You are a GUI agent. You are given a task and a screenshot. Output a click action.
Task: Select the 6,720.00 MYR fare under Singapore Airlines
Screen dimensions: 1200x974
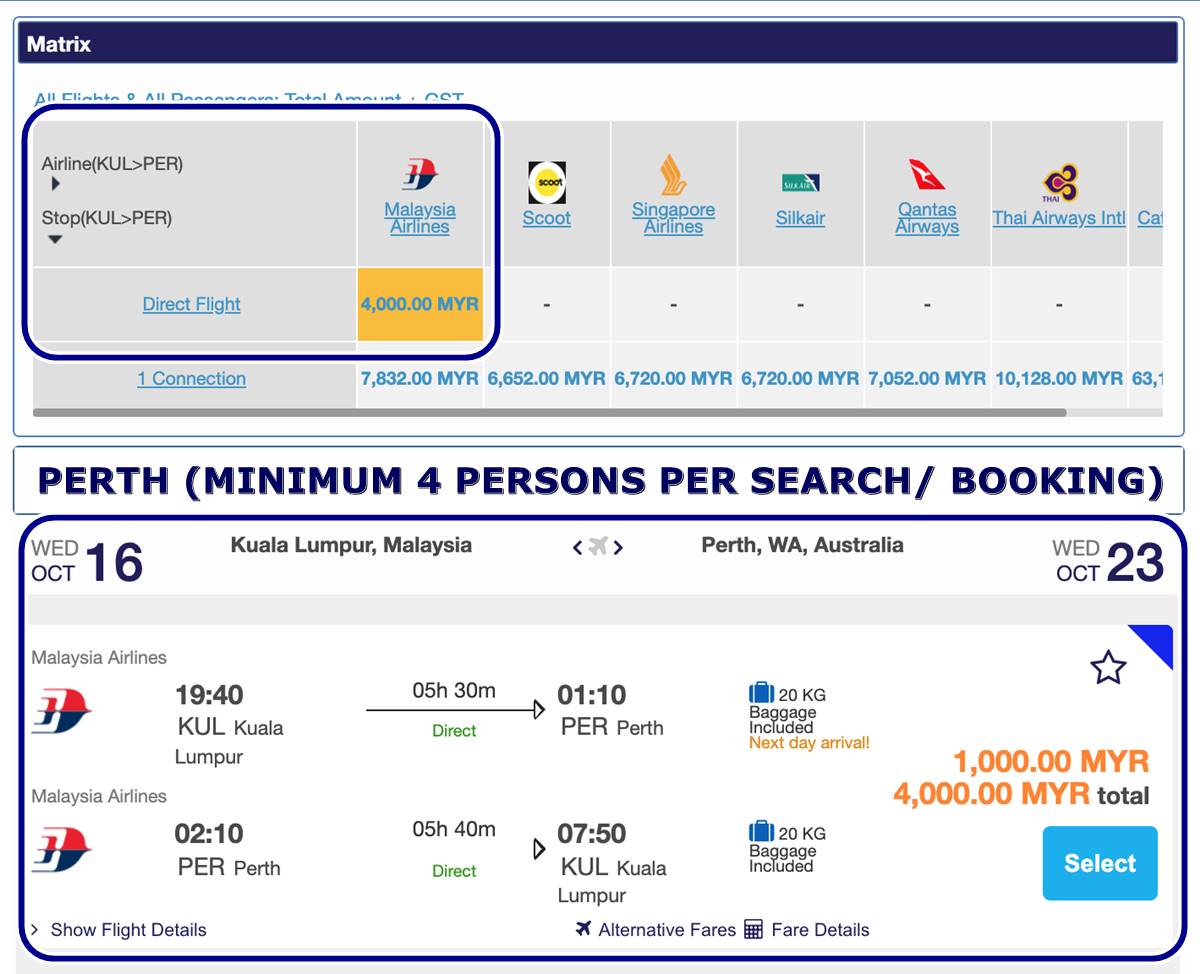673,378
